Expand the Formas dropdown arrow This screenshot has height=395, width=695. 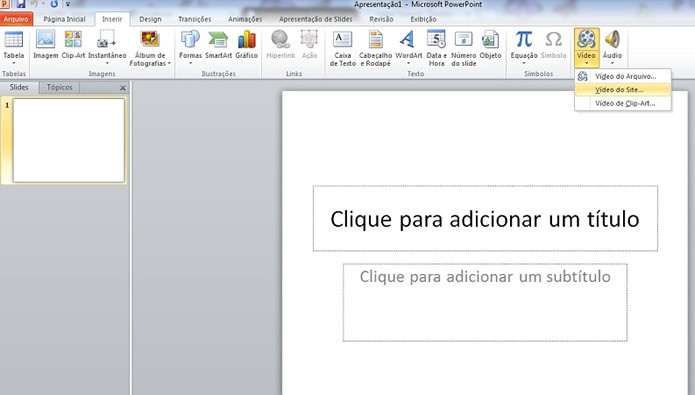pyautogui.click(x=190, y=63)
